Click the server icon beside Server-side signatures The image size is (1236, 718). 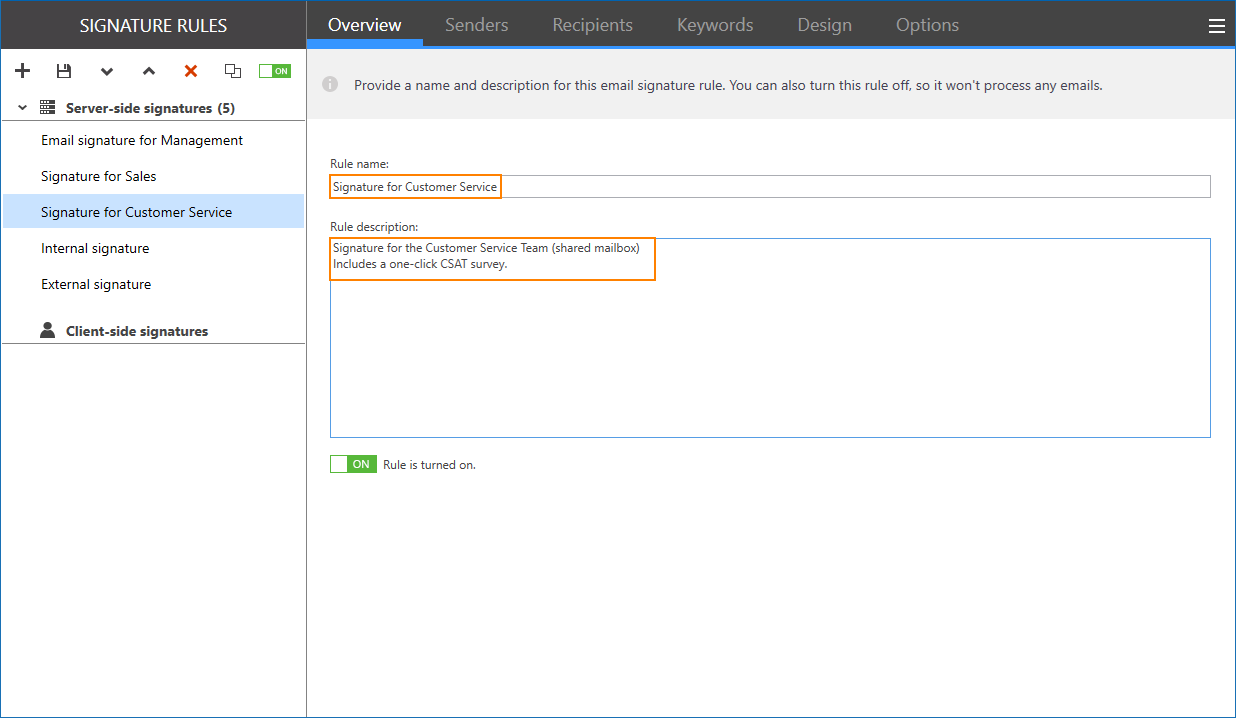(x=46, y=106)
